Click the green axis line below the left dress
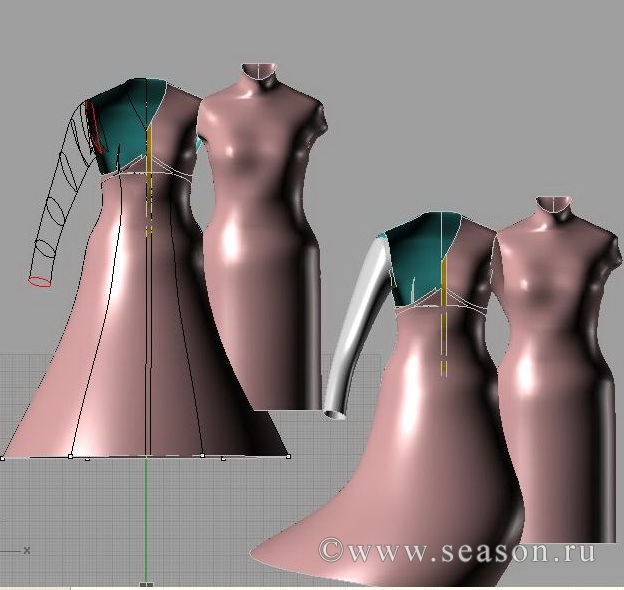 146,521
